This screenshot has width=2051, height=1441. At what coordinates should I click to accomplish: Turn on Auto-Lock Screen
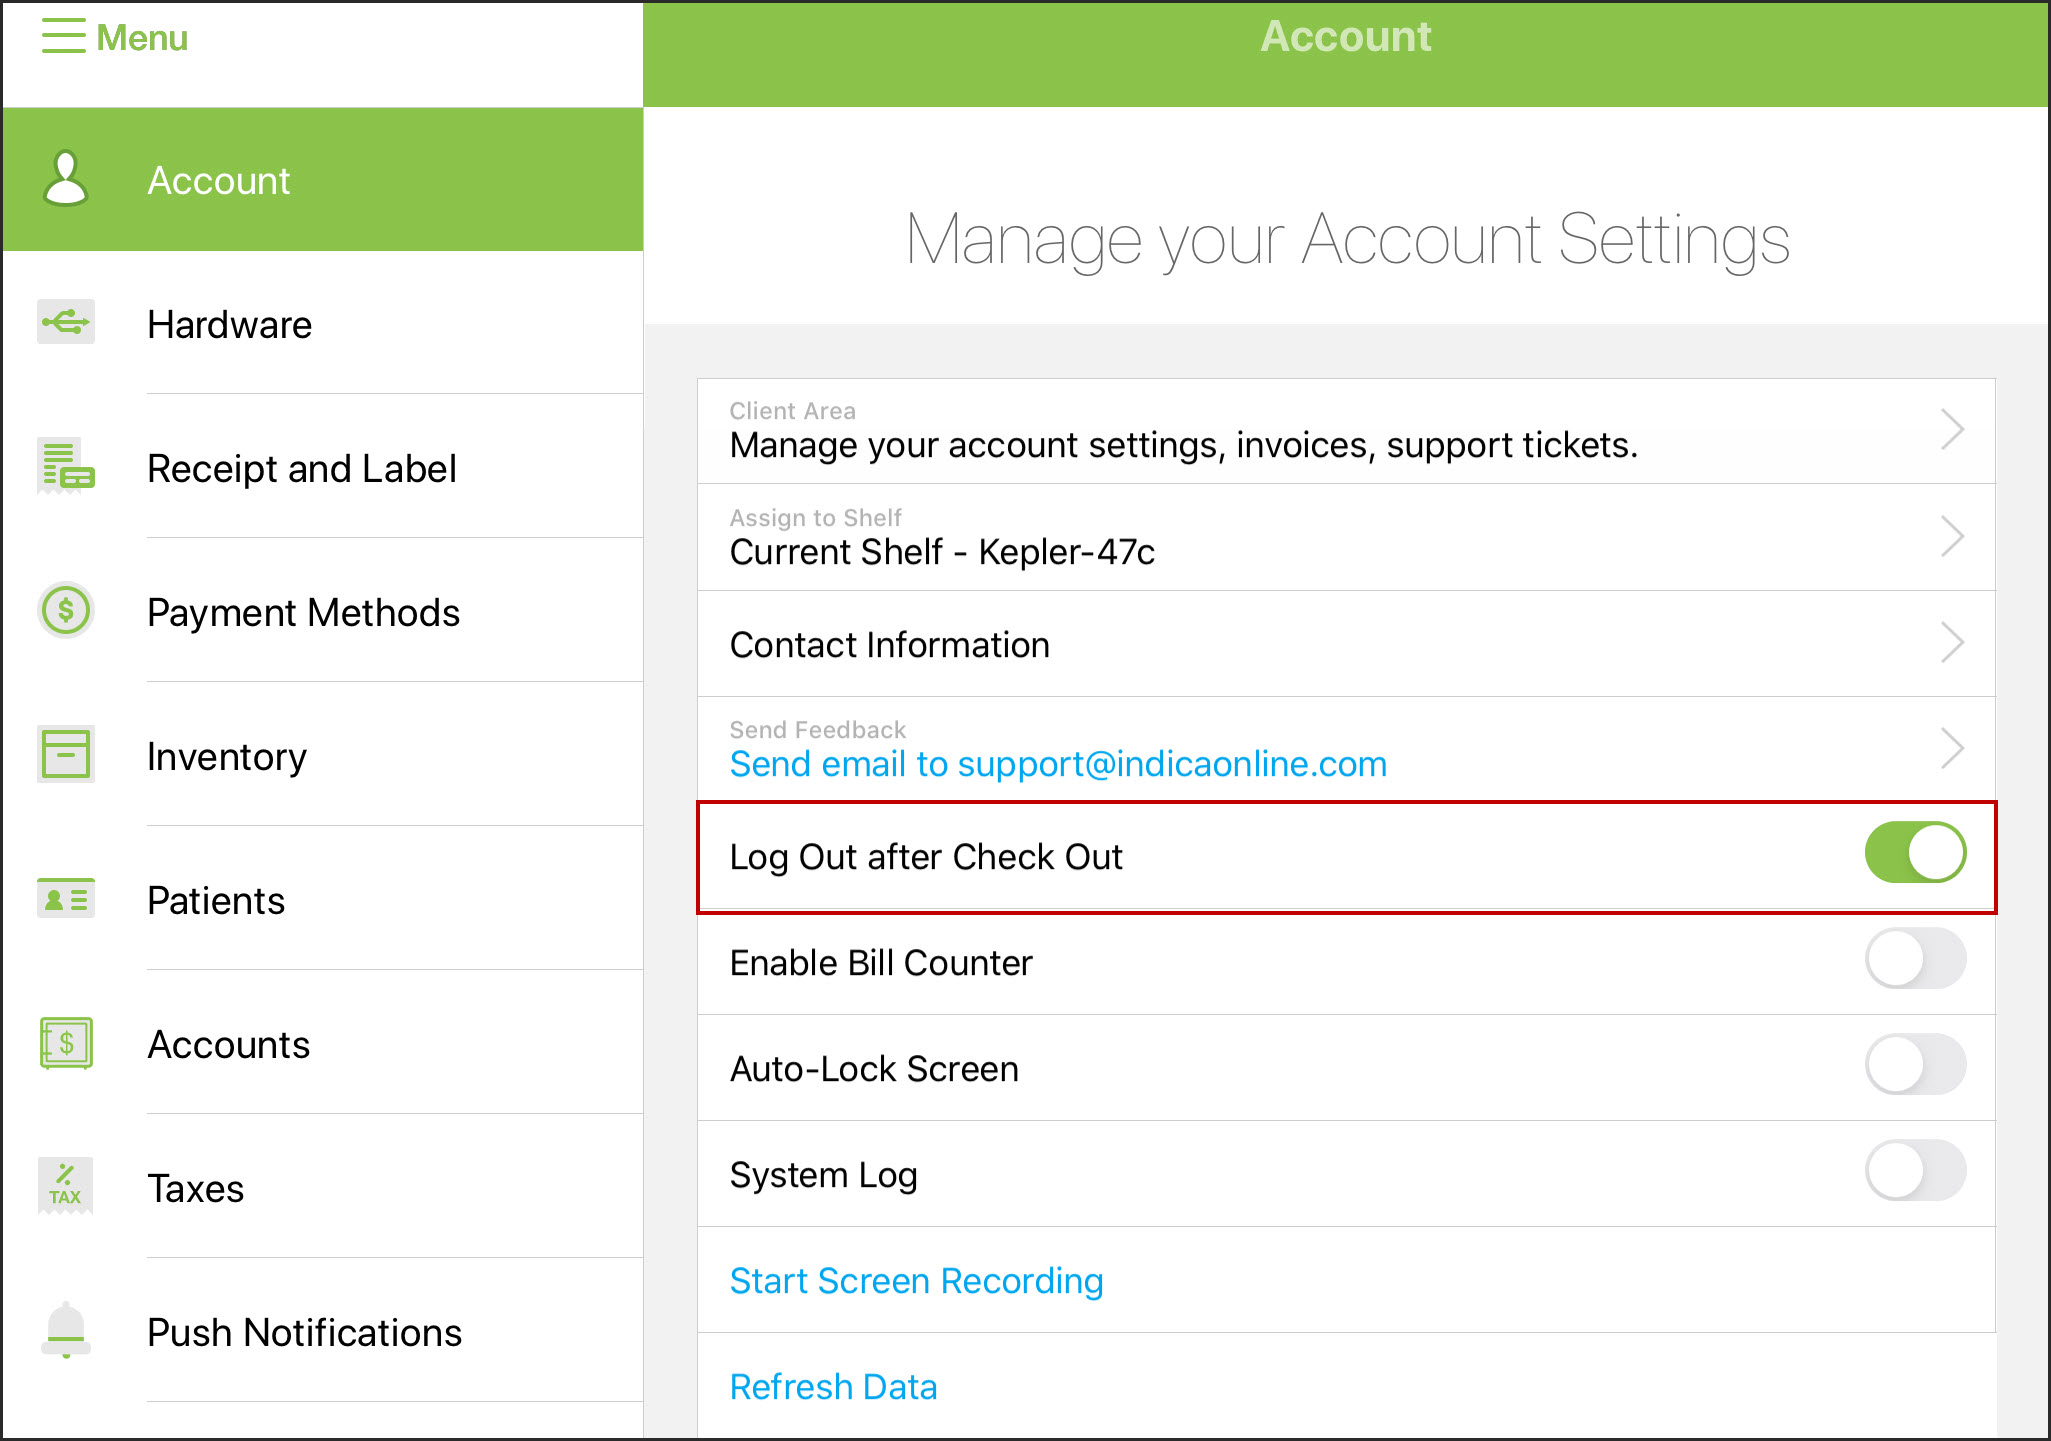tap(1914, 1065)
